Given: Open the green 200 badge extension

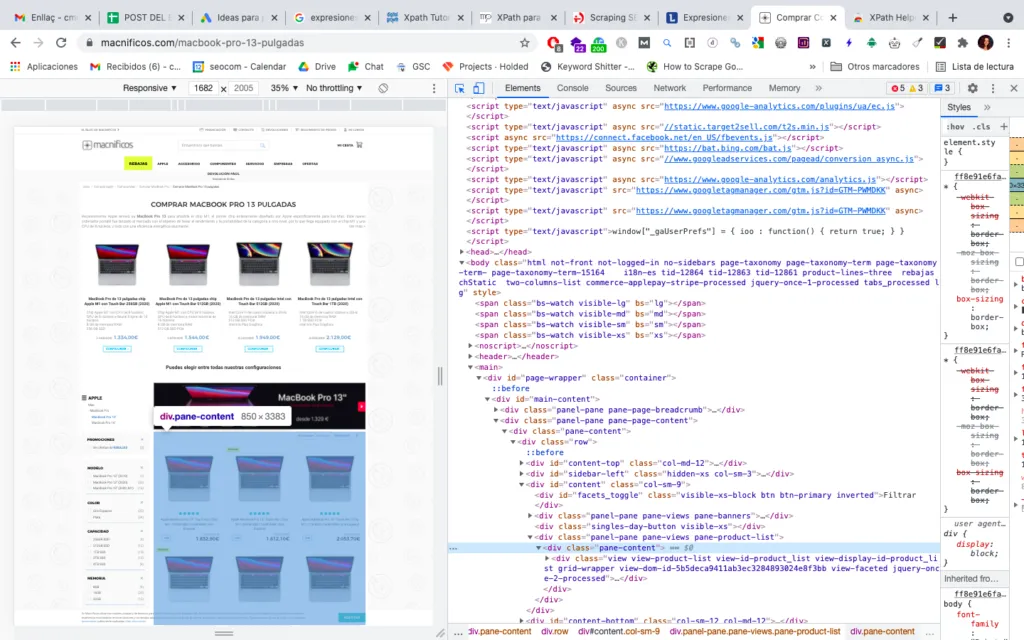Looking at the screenshot, I should click(x=598, y=44).
